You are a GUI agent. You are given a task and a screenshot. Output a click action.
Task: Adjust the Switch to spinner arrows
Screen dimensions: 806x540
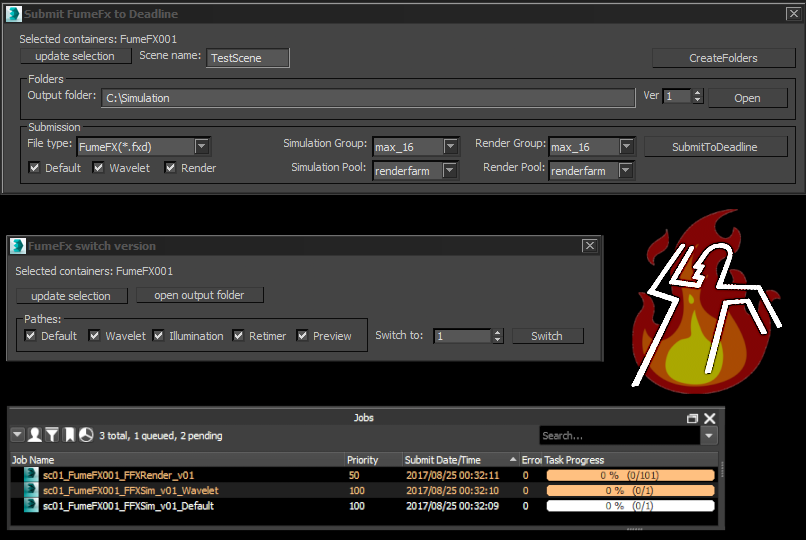pyautogui.click(x=497, y=336)
